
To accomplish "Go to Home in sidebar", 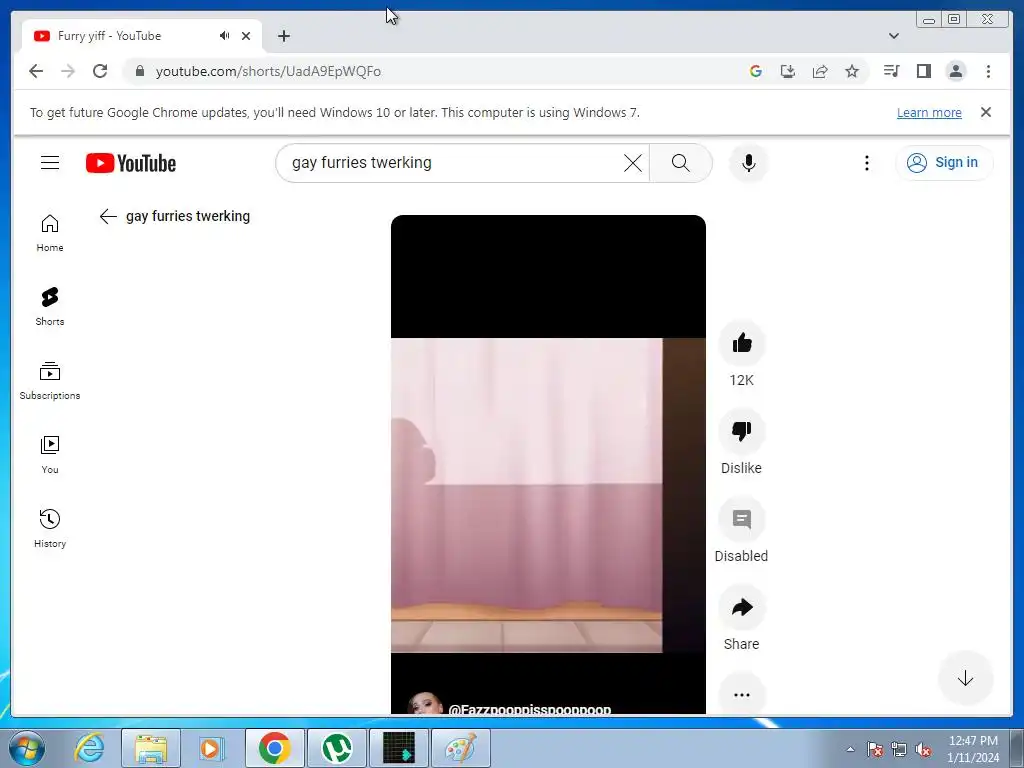I will click(50, 233).
